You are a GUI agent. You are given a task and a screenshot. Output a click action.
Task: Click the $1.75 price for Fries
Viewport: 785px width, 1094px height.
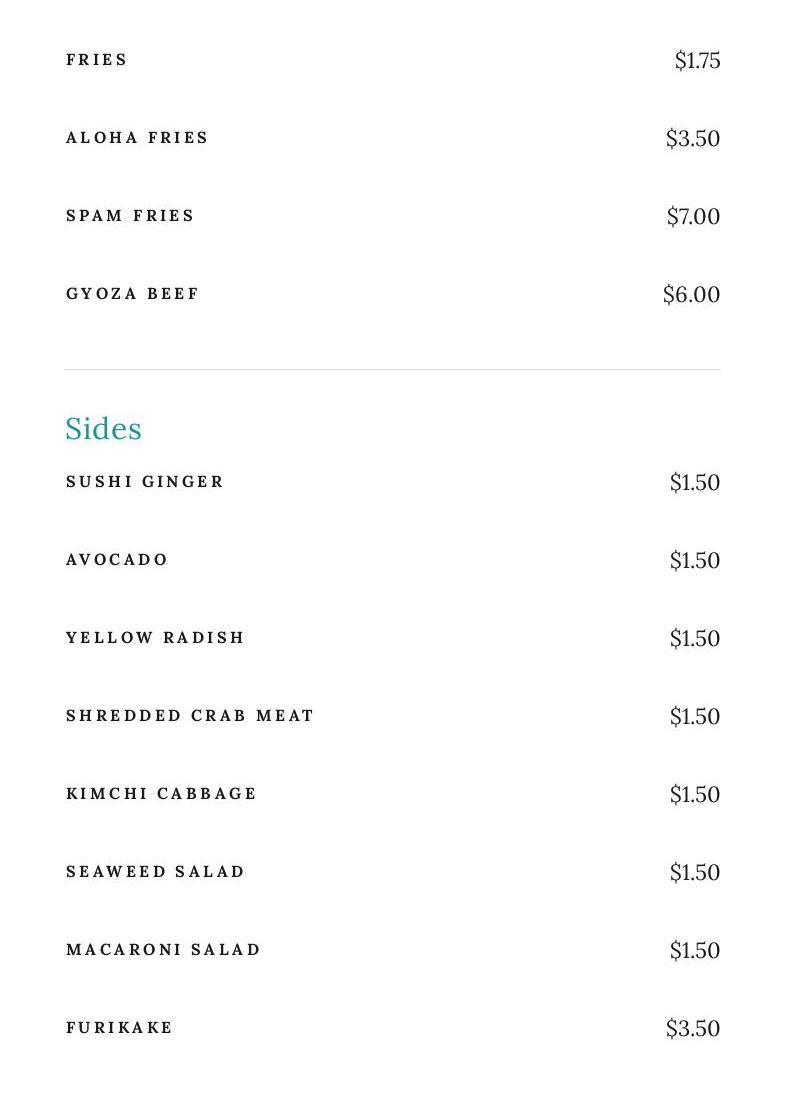pyautogui.click(x=697, y=61)
